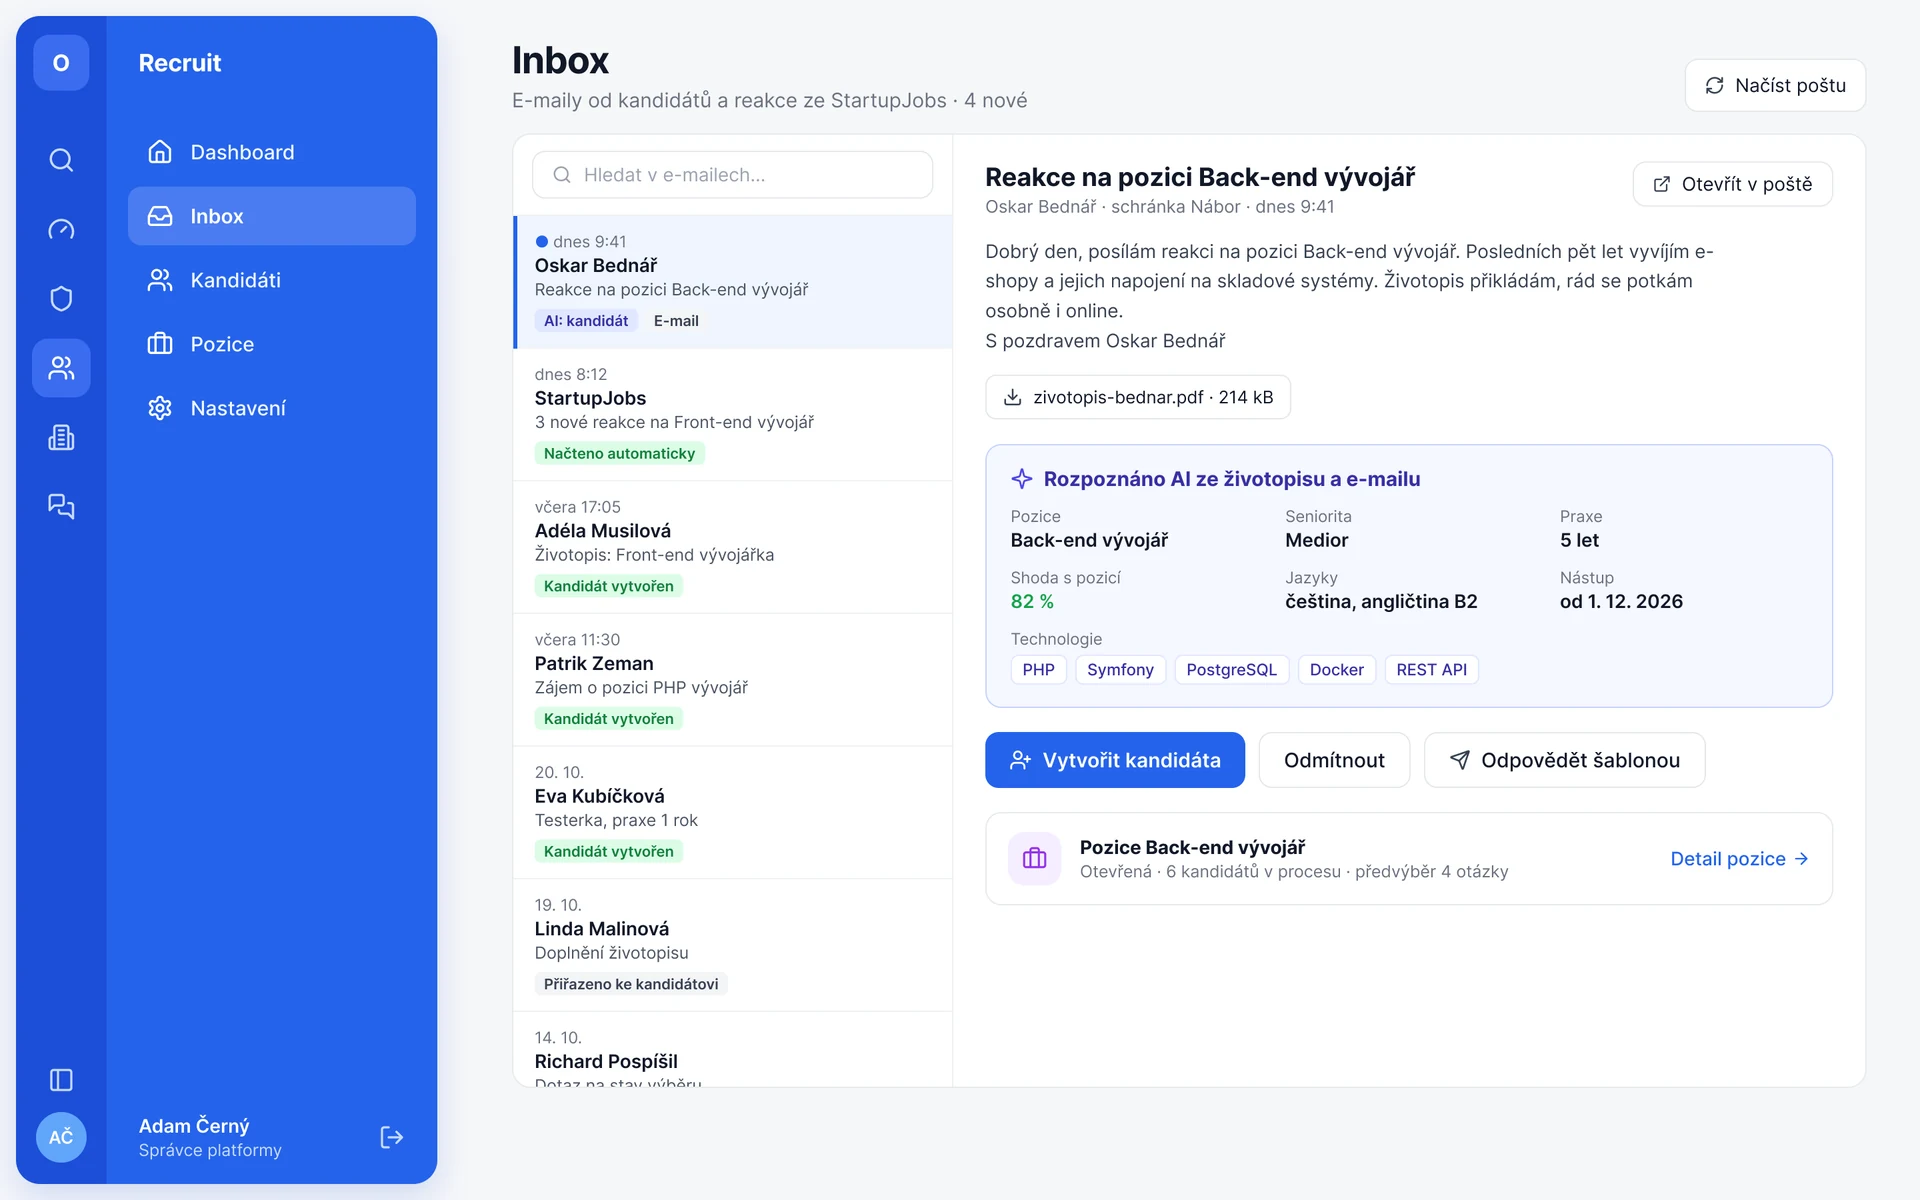
Task: Click the search icon in the left rail
Action: point(61,160)
